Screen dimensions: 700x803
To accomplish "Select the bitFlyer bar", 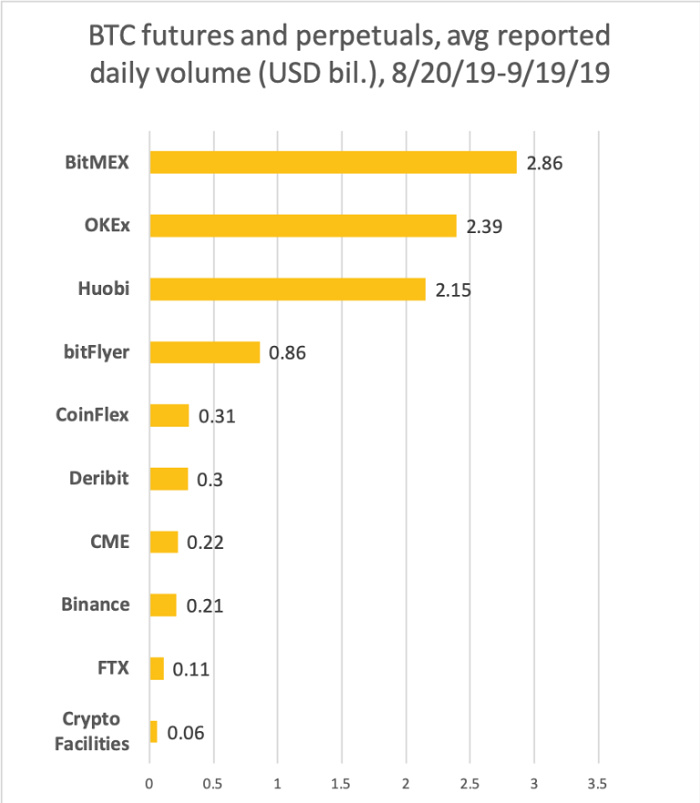I will [205, 352].
